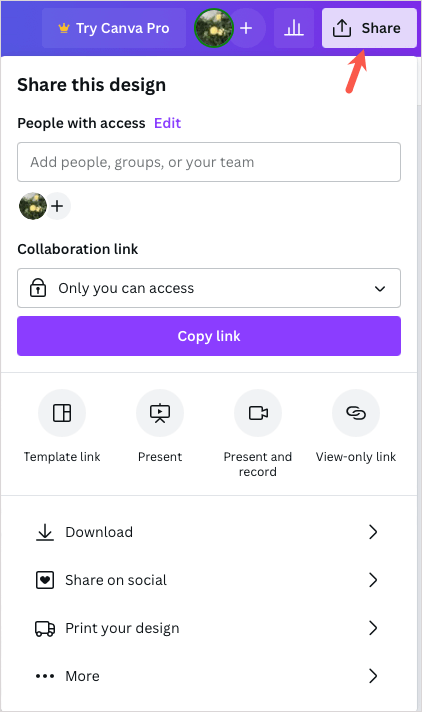This screenshot has width=422, height=712.
Task: Click the owner avatar below the people field
Action: coord(33,206)
